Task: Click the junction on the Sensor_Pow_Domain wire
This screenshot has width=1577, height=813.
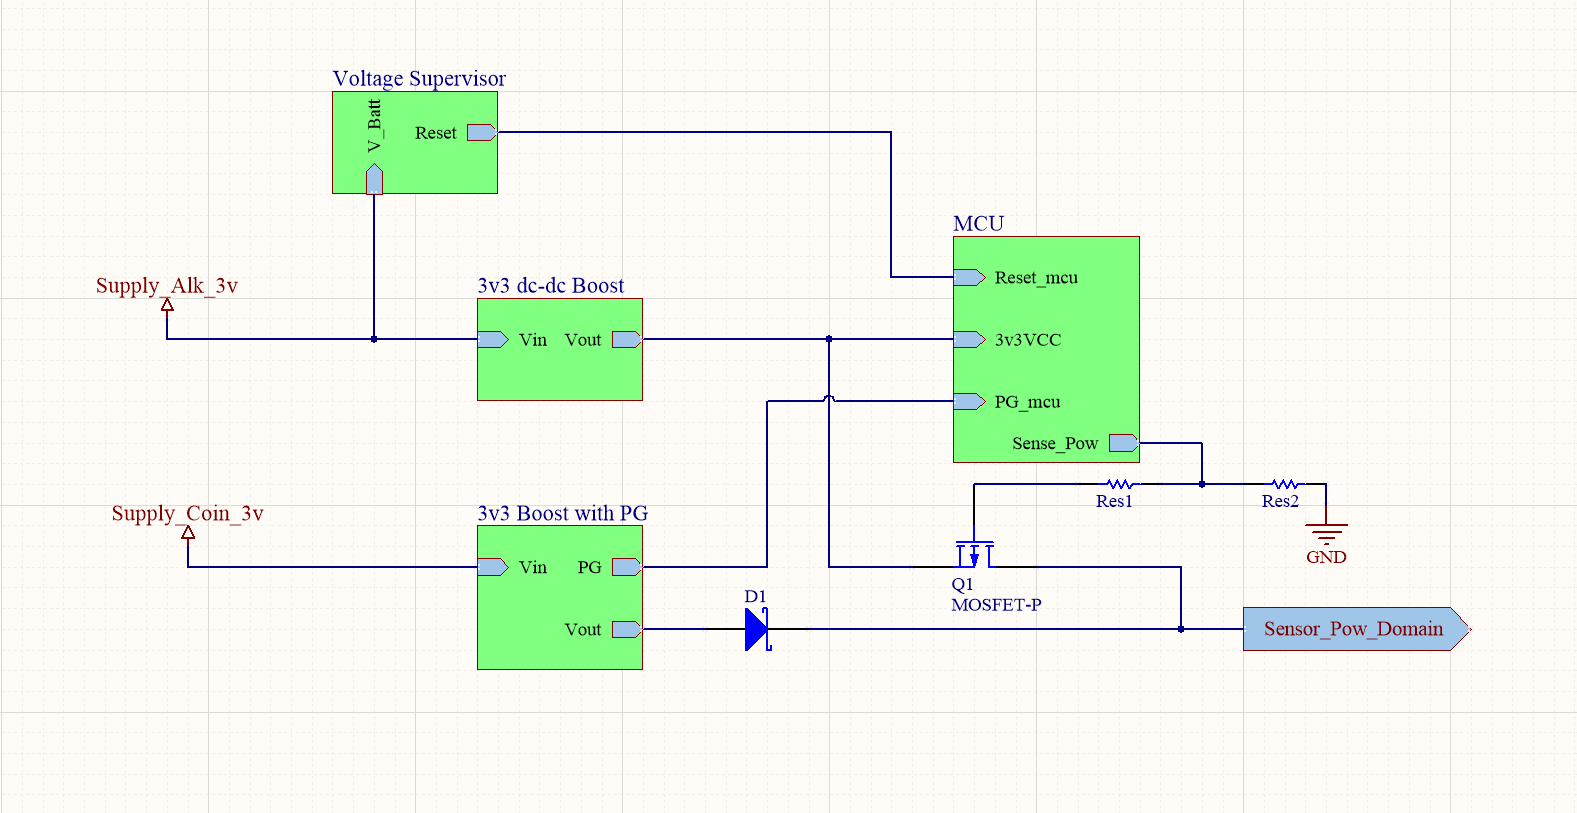Action: [x=1181, y=629]
